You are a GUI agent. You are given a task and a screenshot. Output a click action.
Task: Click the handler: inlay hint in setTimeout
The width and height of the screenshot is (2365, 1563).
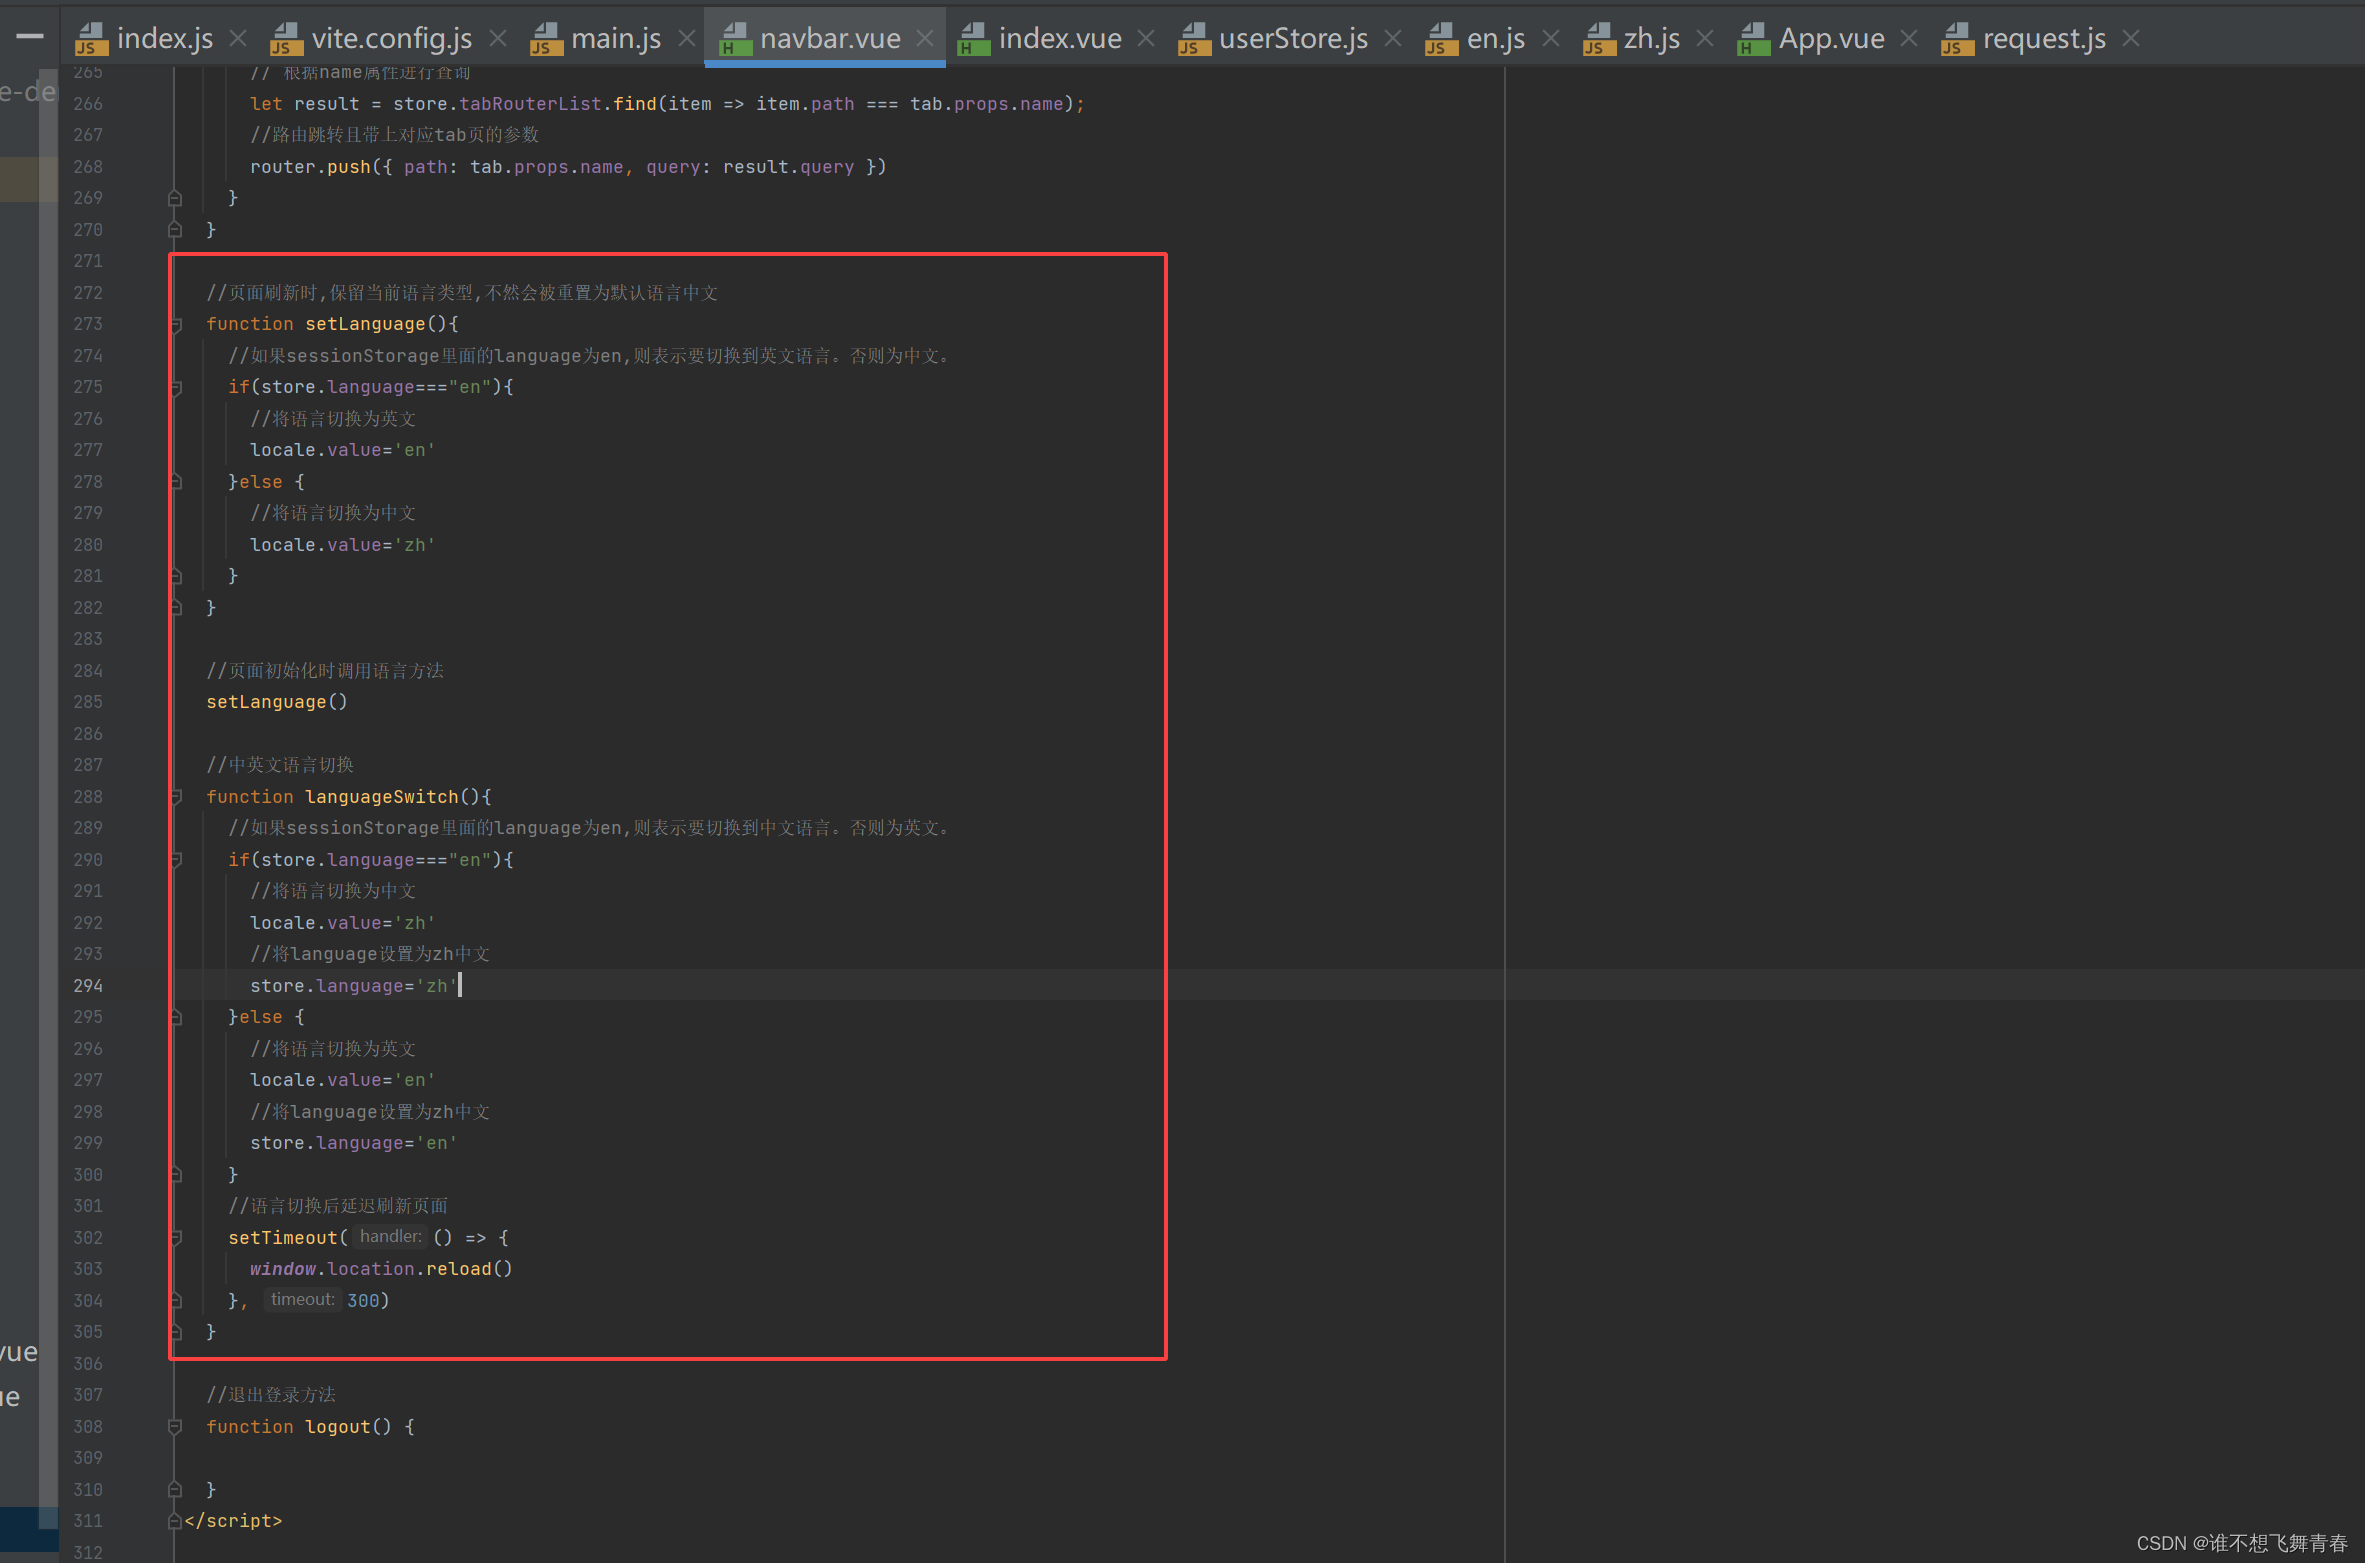pos(390,1237)
